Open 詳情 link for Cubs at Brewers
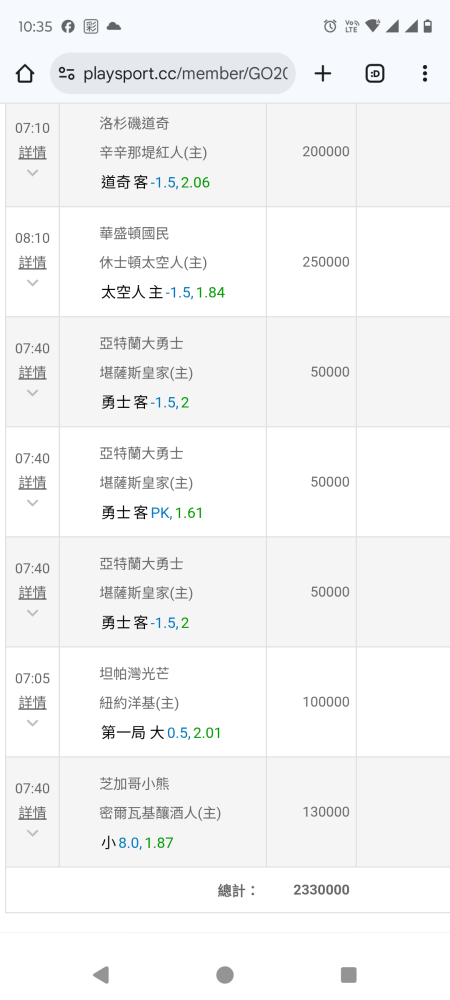 33,813
